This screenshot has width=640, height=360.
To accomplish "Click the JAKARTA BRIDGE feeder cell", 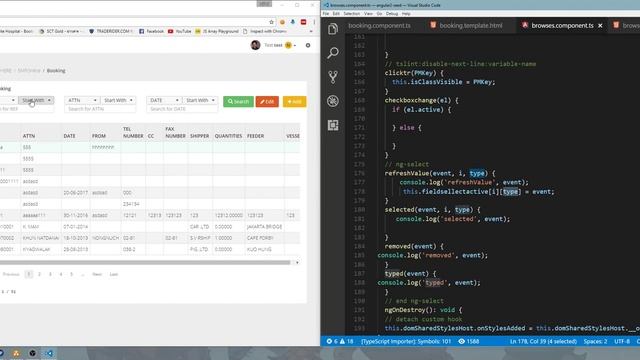I will coord(264,227).
